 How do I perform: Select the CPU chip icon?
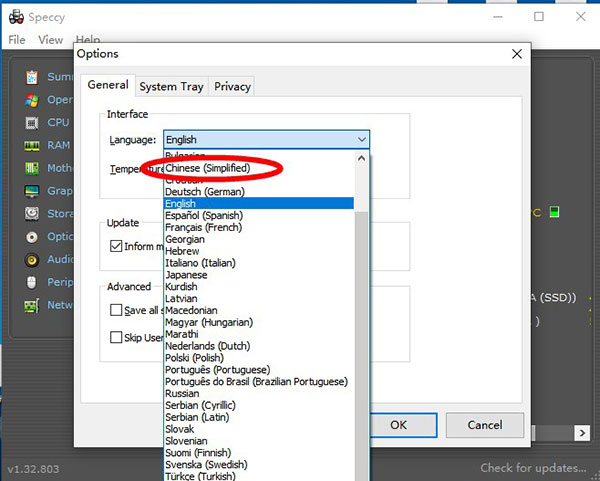coord(32,123)
